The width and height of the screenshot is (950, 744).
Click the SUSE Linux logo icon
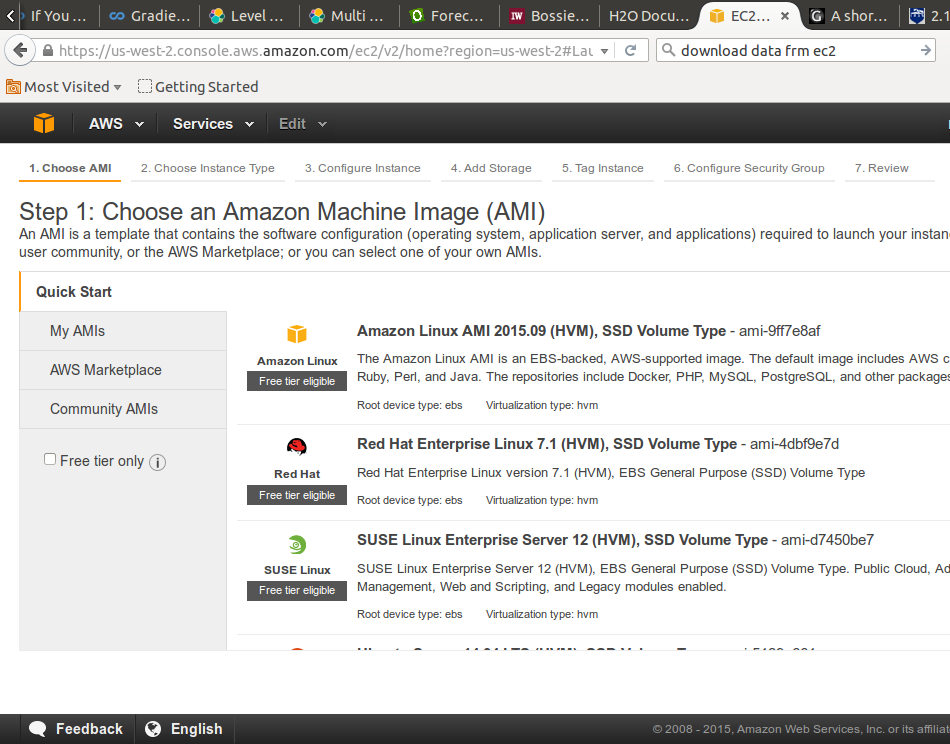point(297,545)
